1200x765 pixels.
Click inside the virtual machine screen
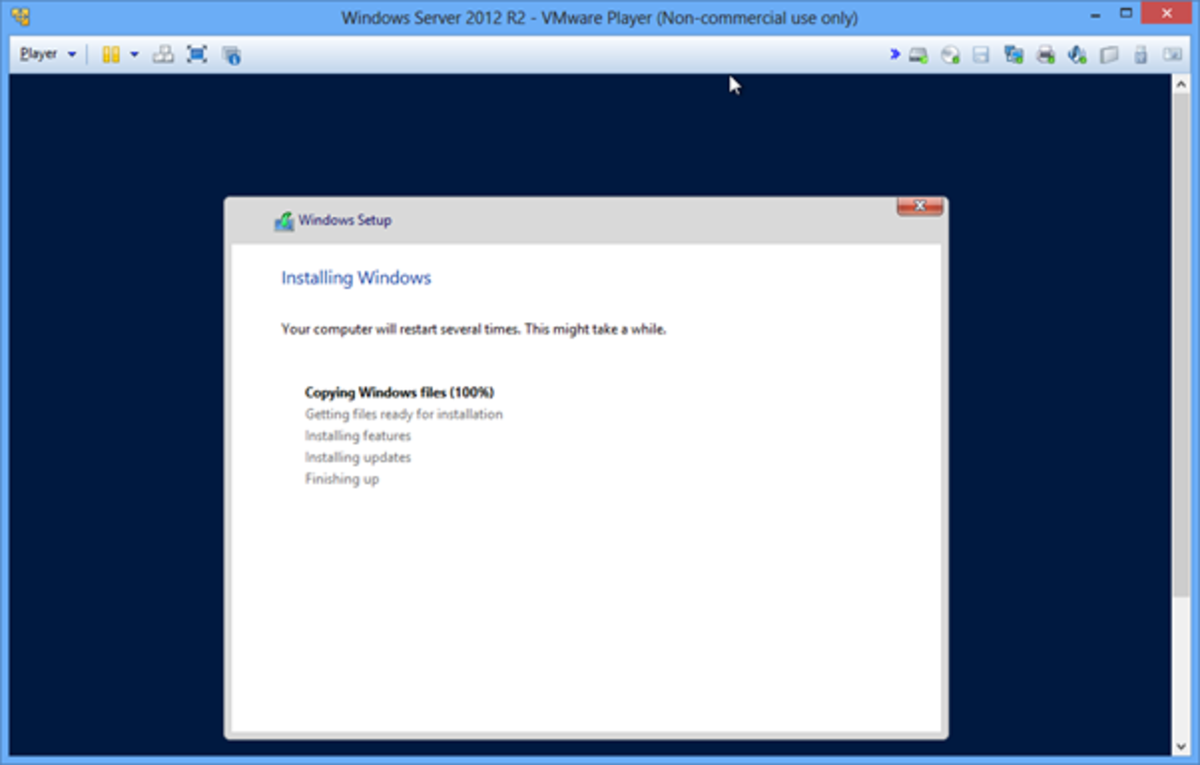(x=600, y=600)
